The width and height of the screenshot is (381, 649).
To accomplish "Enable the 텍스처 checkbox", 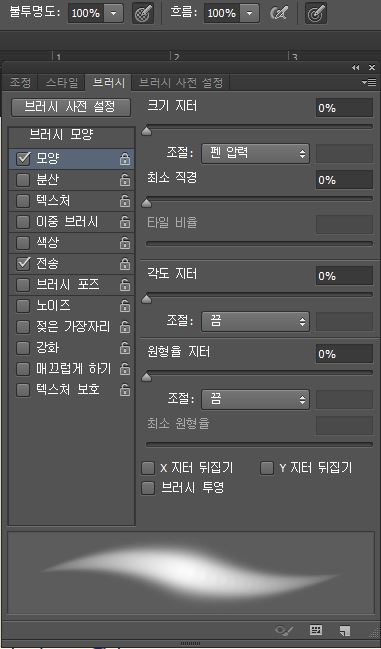I will click(x=23, y=201).
